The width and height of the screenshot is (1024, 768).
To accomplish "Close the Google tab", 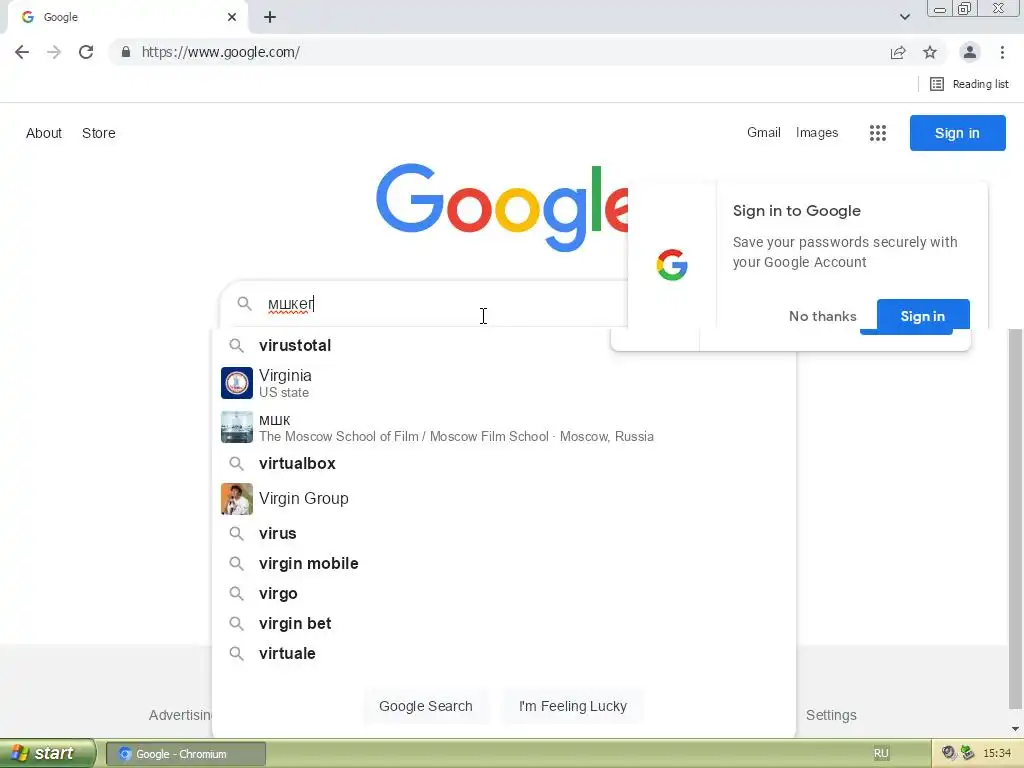I will (x=232, y=17).
